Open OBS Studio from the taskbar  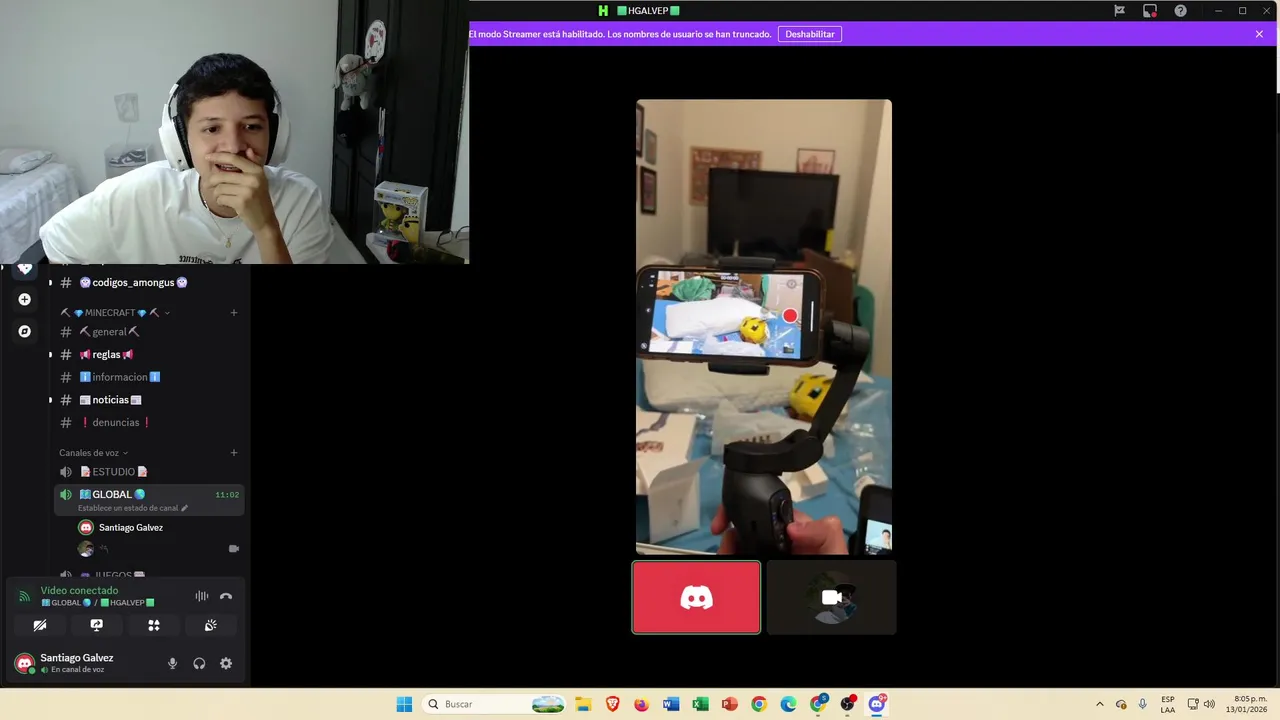click(x=847, y=704)
